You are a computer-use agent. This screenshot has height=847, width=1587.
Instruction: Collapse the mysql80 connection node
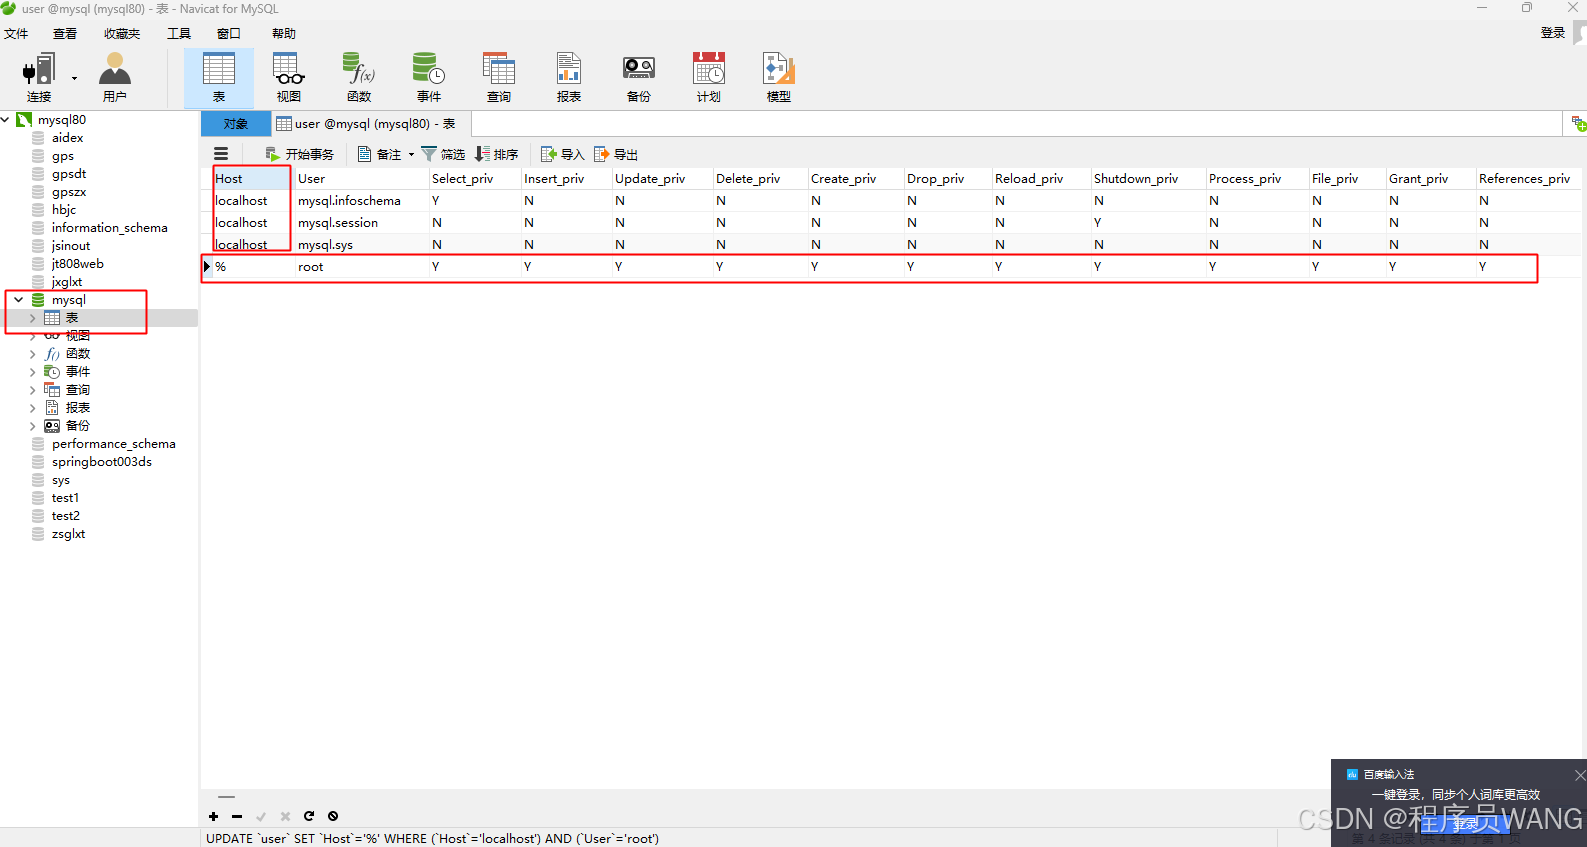coord(6,119)
